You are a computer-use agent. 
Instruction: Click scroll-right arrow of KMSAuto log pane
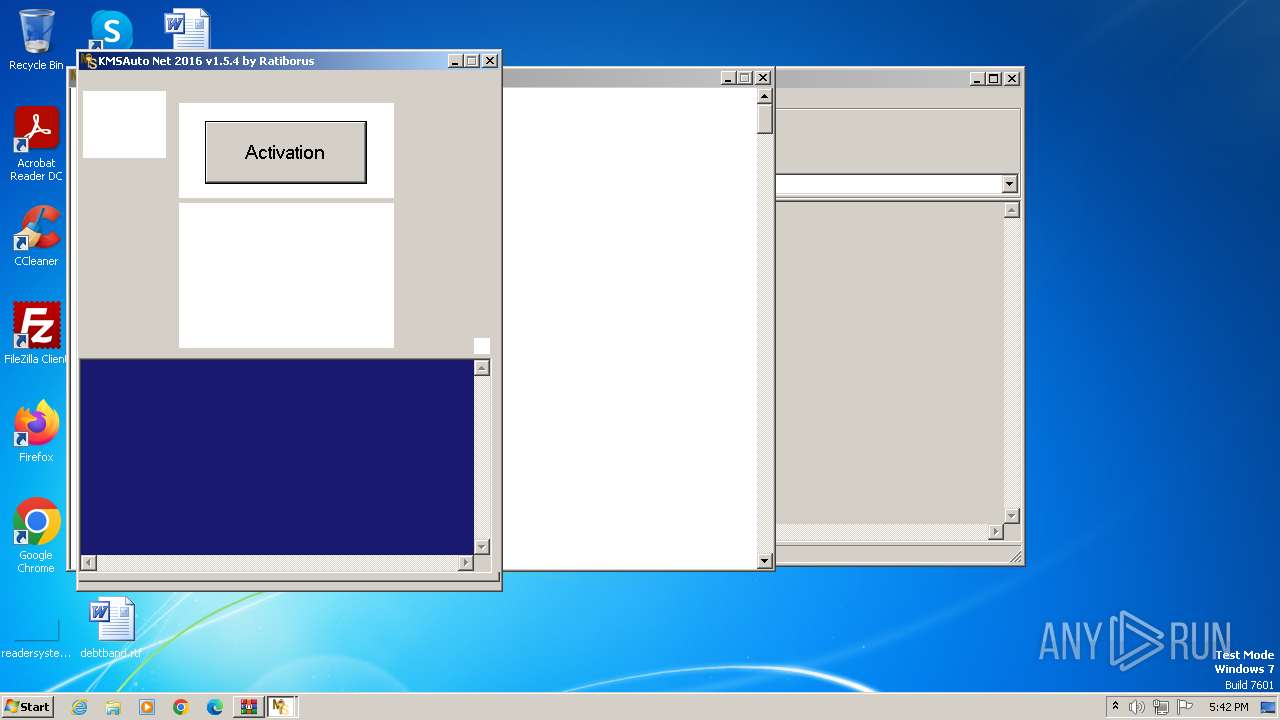pyautogui.click(x=465, y=563)
